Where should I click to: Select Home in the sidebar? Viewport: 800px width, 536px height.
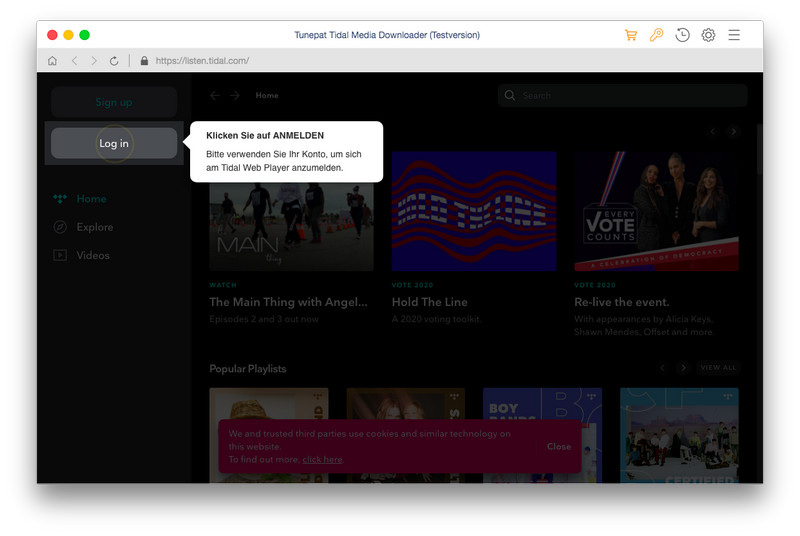91,198
